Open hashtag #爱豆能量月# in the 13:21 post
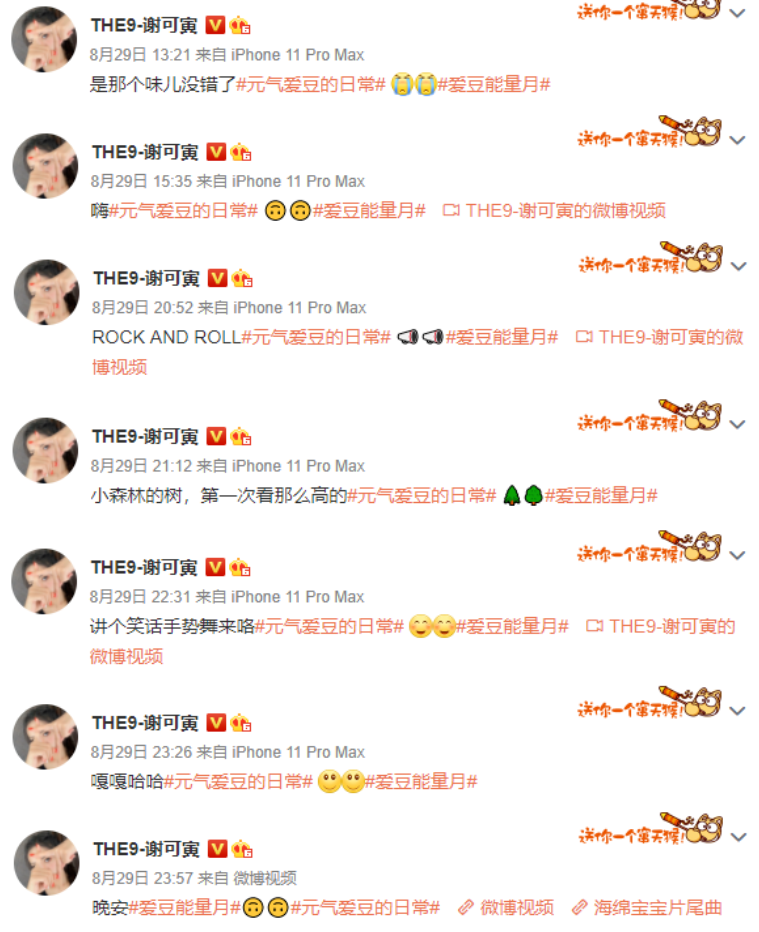The width and height of the screenshot is (759, 932). point(494,84)
